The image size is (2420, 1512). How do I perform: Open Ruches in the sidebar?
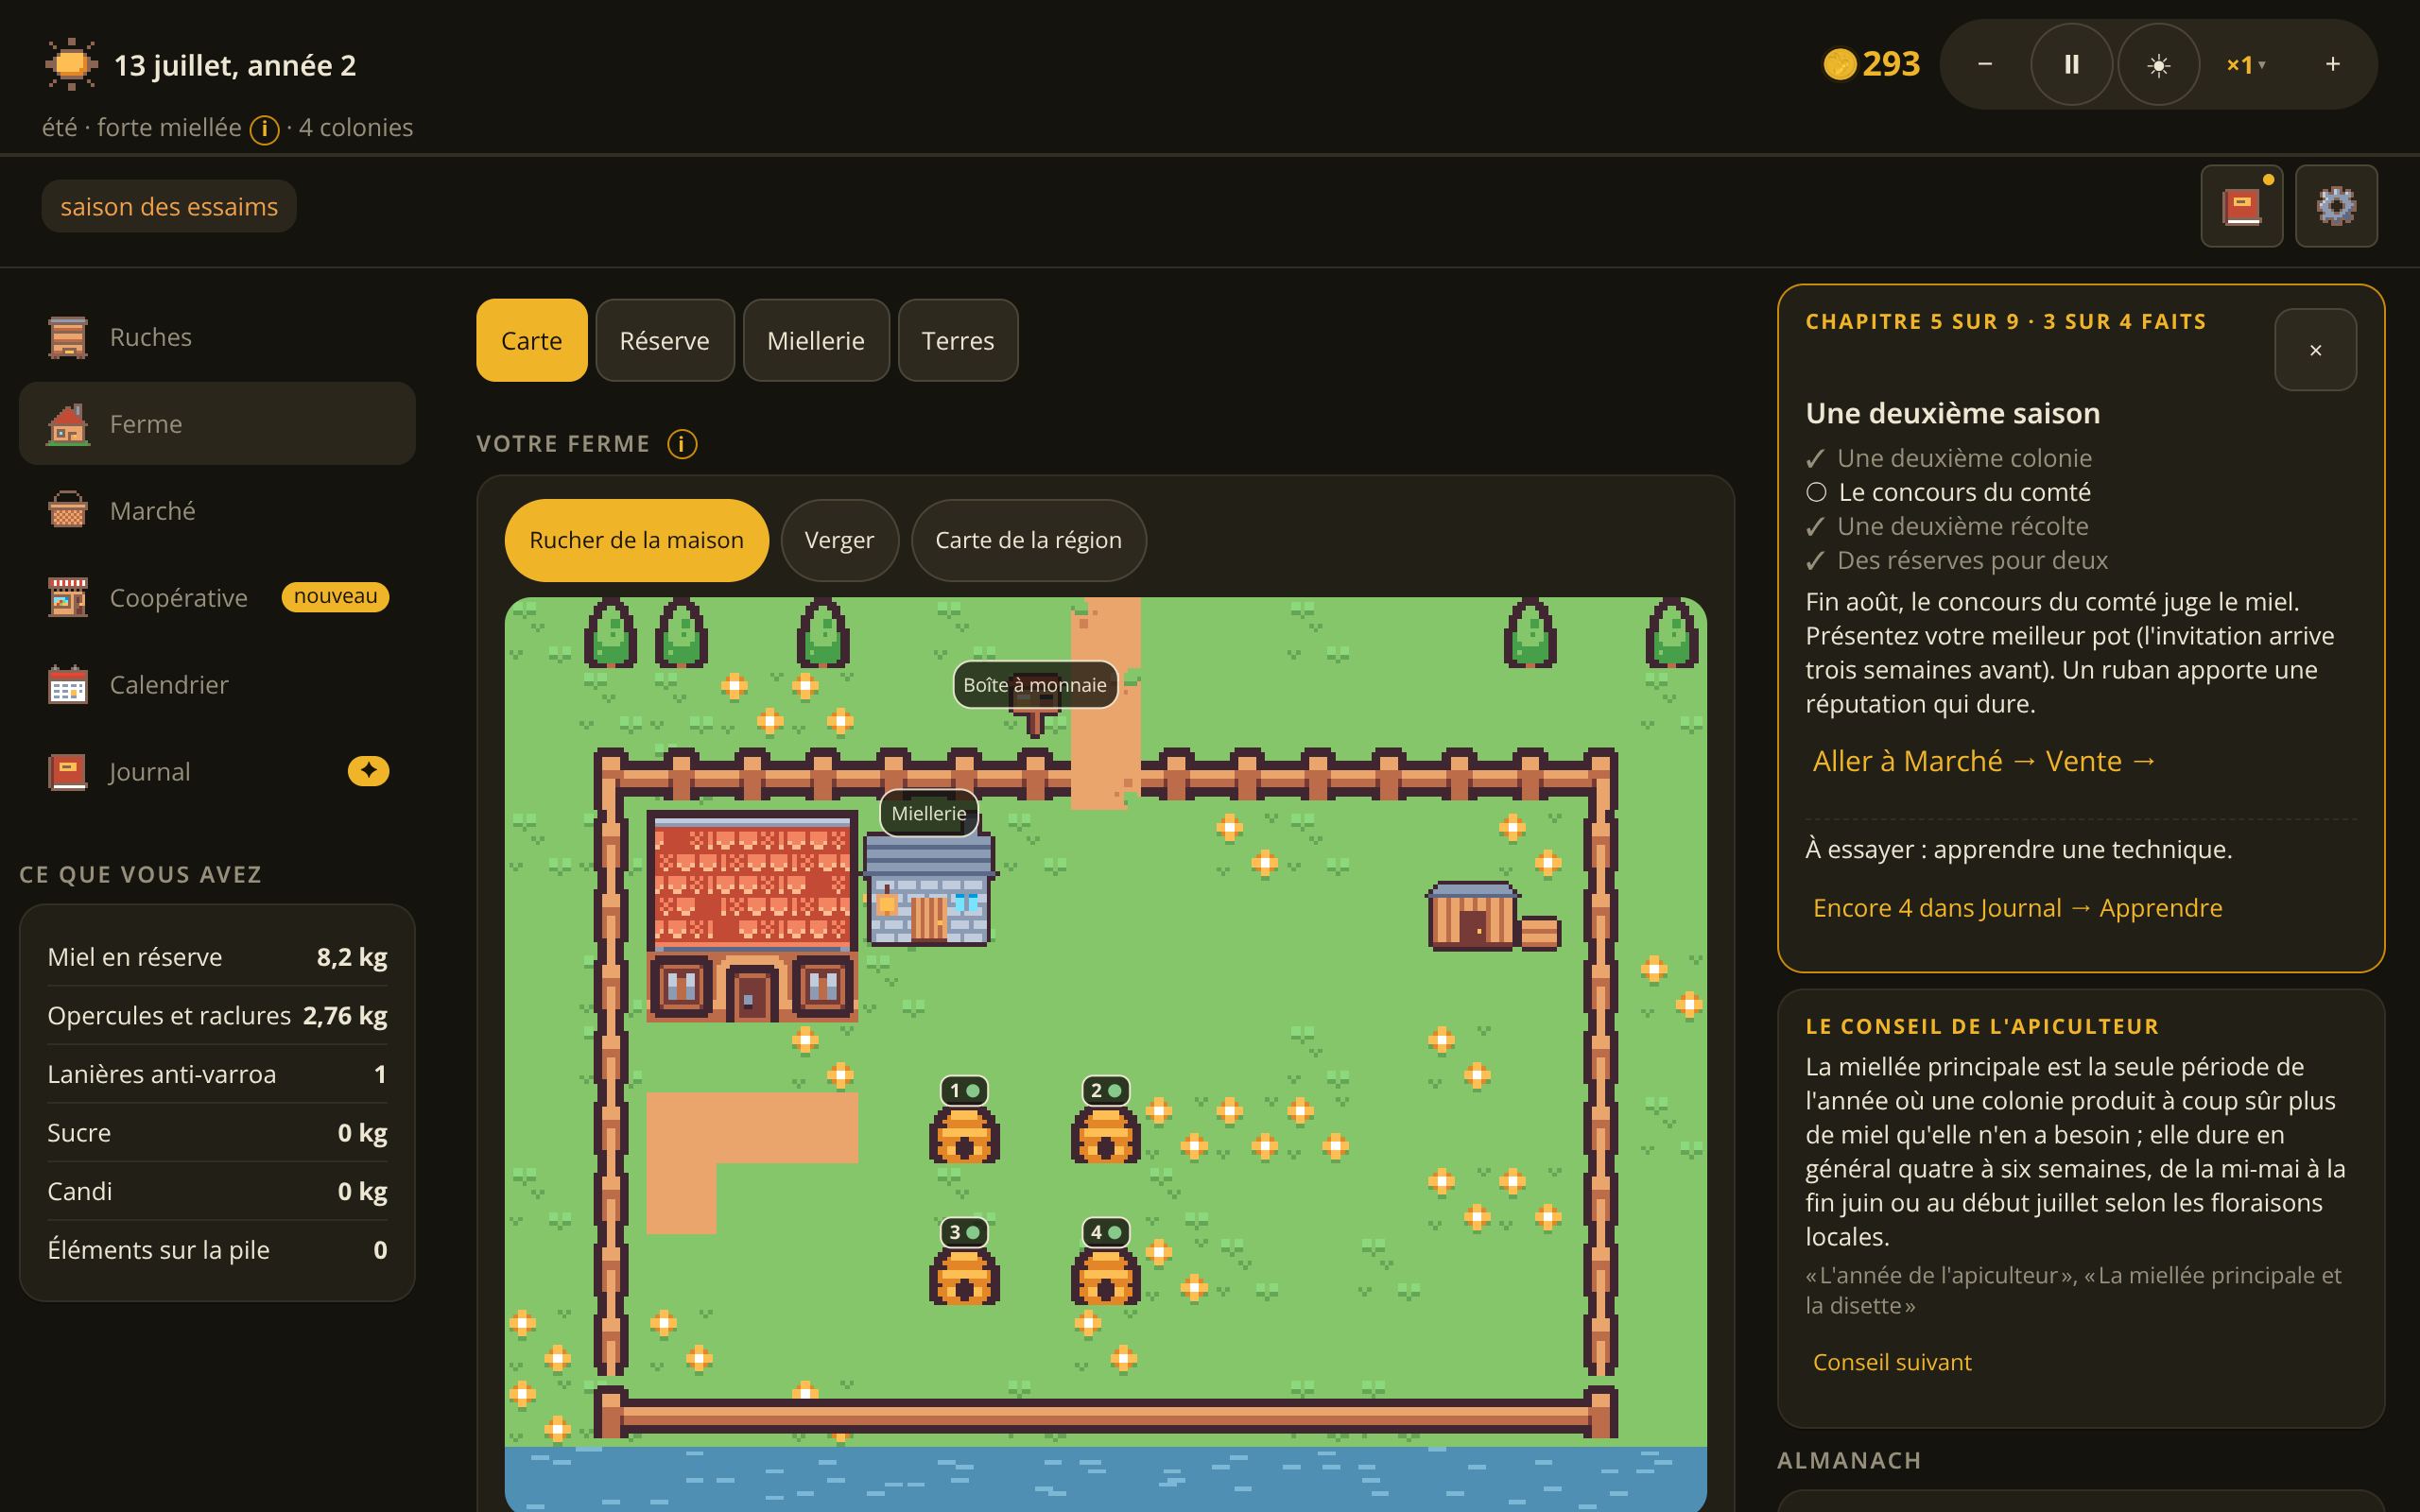[x=217, y=337]
